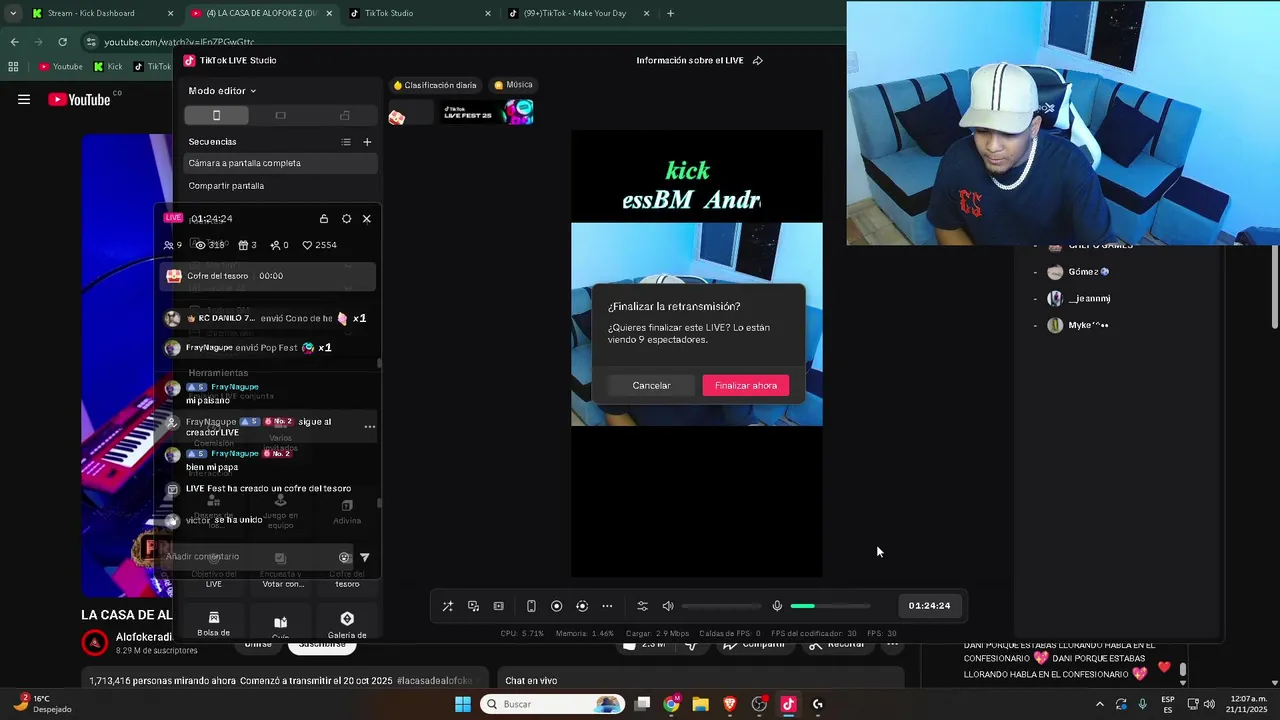
Task: Click the YouTube logo
Action: coord(79,99)
